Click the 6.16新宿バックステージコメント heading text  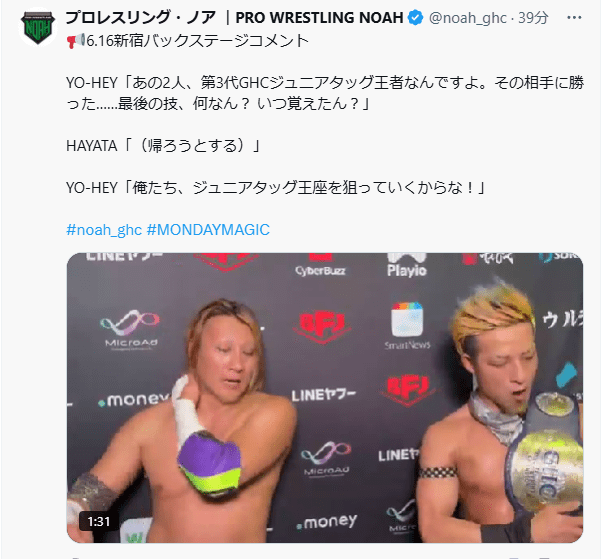[x=197, y=40]
